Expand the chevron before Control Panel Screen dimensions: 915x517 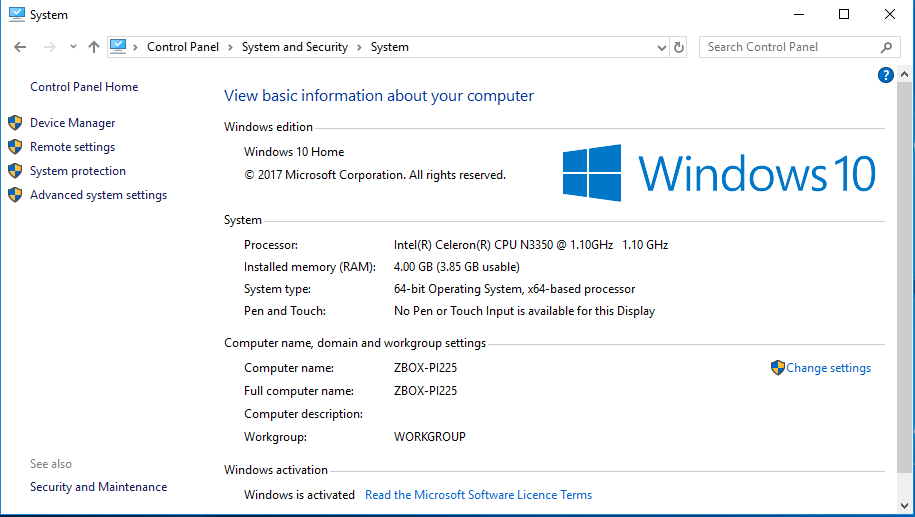135,47
